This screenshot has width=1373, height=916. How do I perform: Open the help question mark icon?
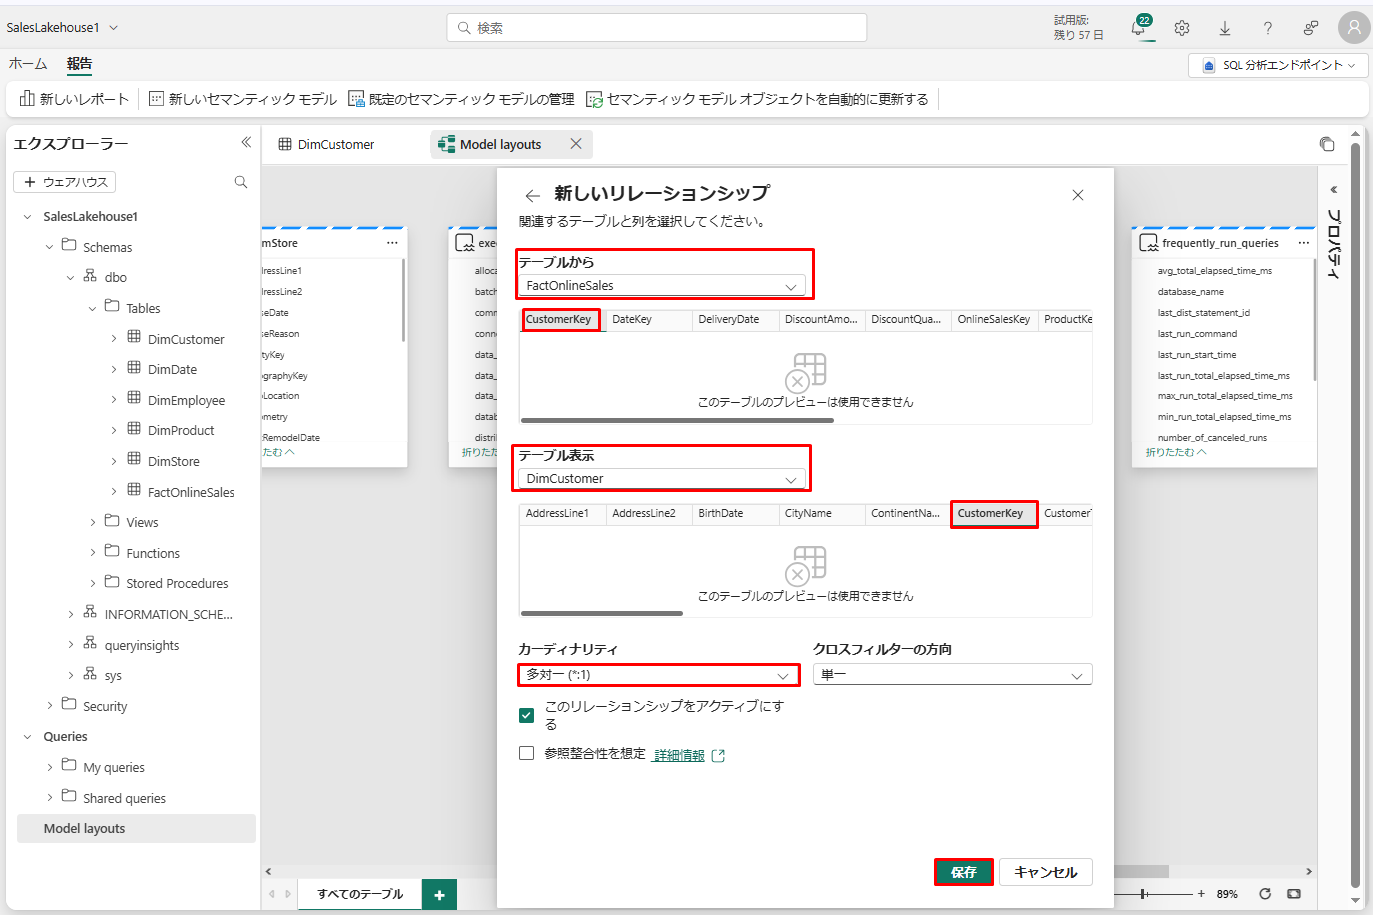(x=1268, y=28)
